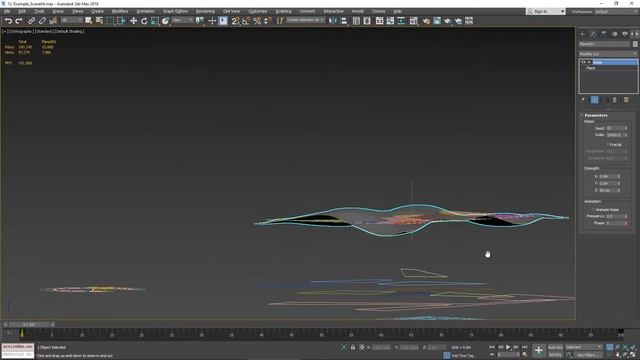Open the Layer Explorer icon
The image size is (640, 360).
pyautogui.click(x=367, y=21)
